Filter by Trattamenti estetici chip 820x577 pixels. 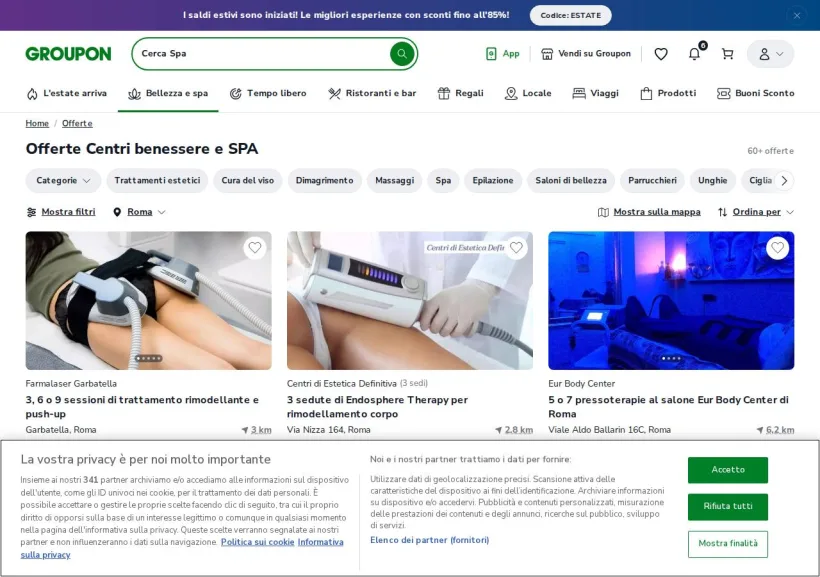(157, 180)
